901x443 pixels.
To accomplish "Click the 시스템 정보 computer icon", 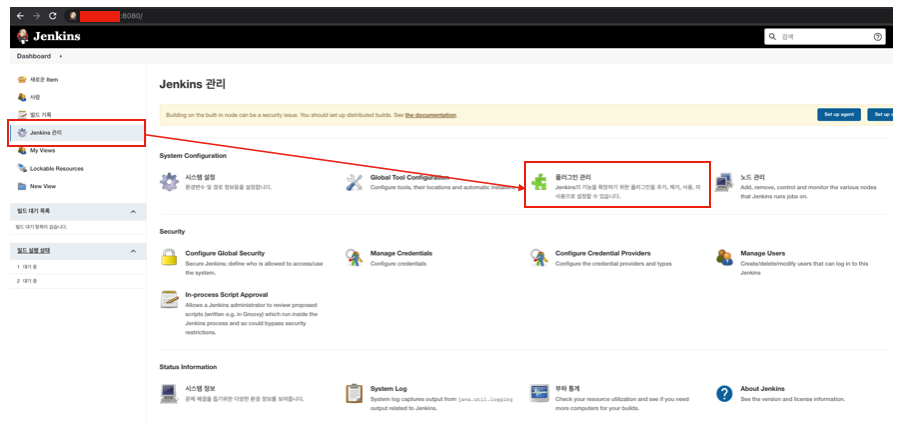I will (169, 394).
